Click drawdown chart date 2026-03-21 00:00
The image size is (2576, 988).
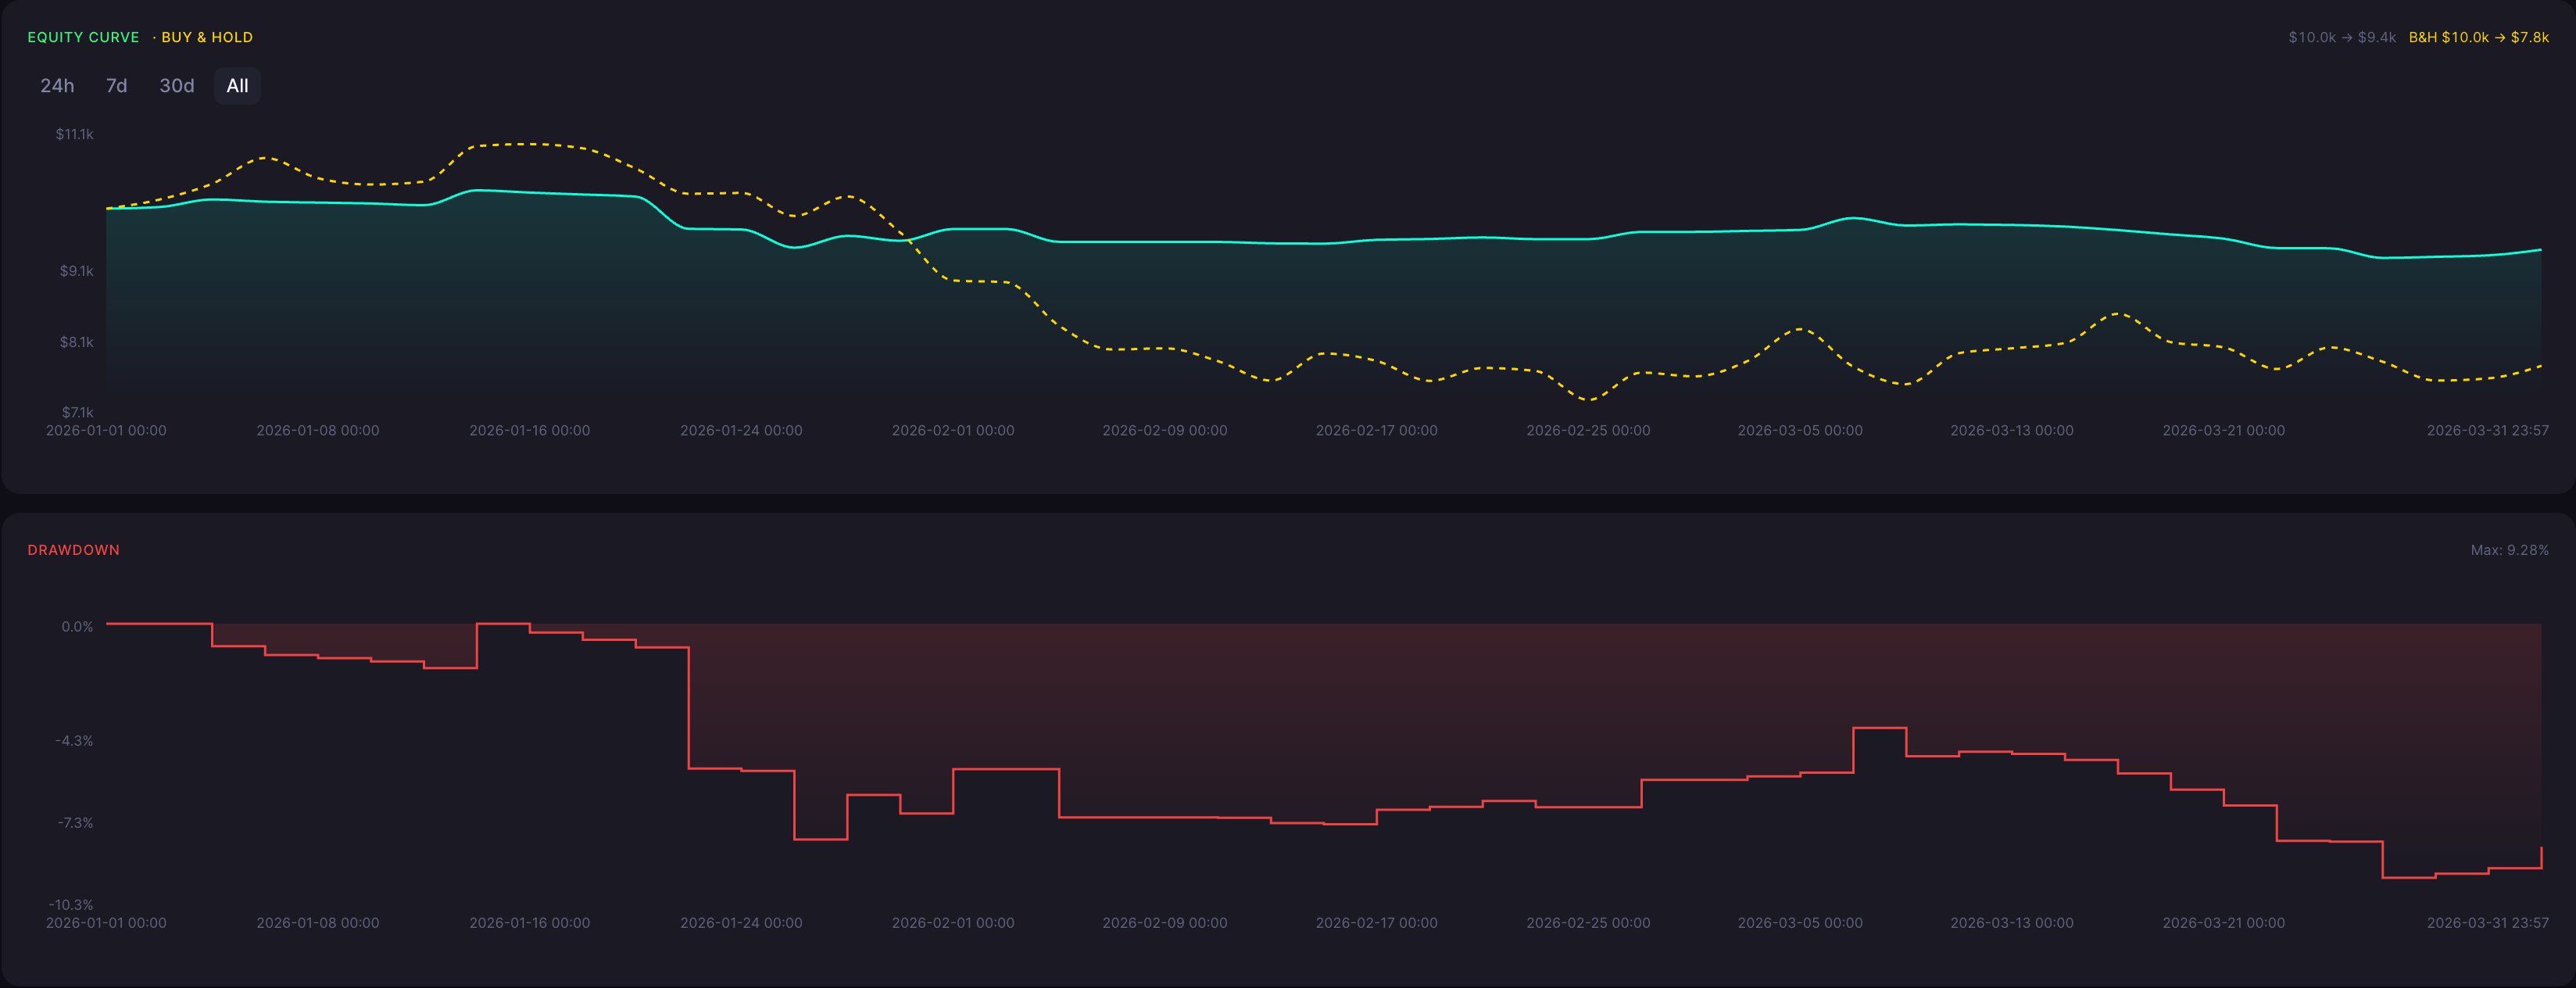coord(2224,923)
